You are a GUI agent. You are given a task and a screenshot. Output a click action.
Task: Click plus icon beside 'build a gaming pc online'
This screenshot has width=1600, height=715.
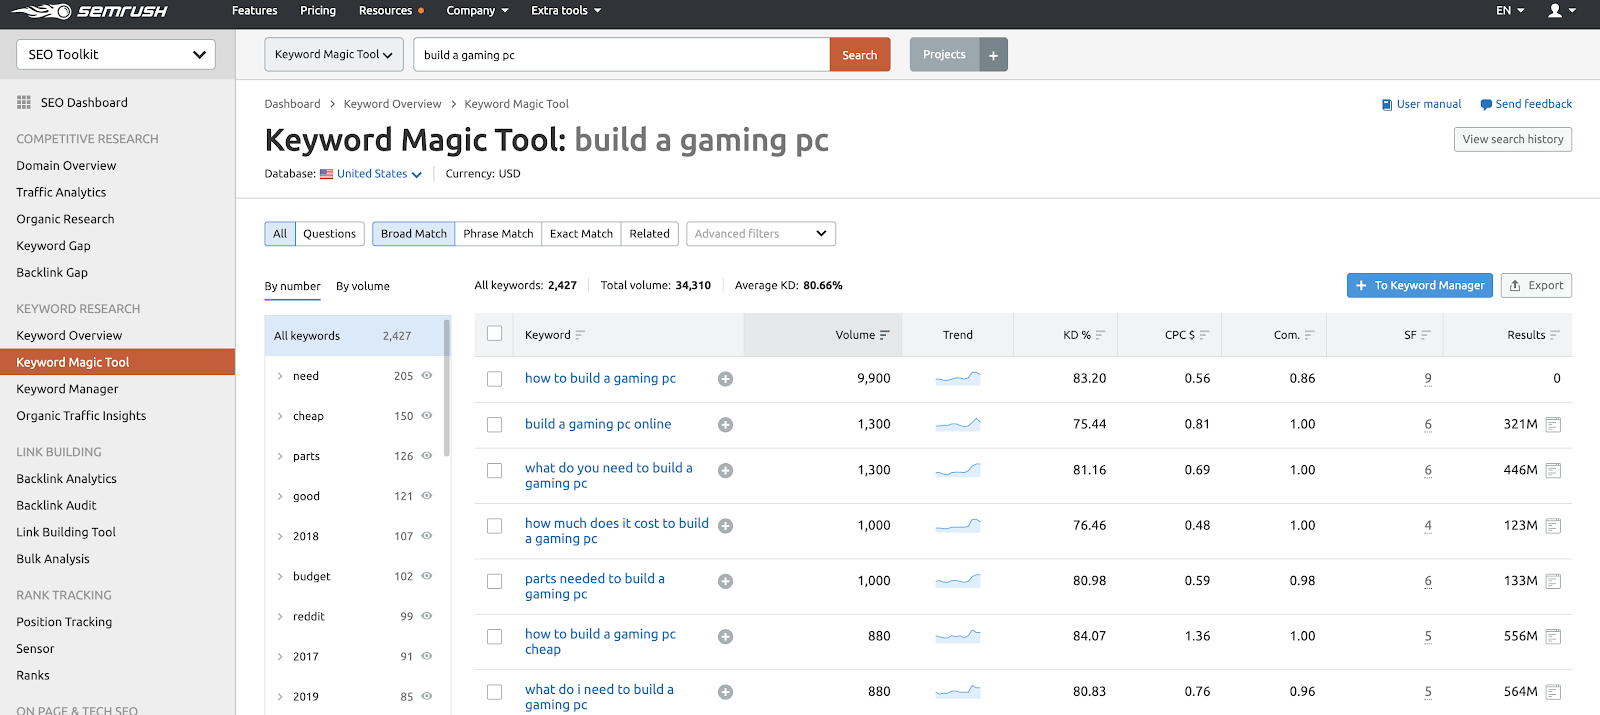[726, 425]
